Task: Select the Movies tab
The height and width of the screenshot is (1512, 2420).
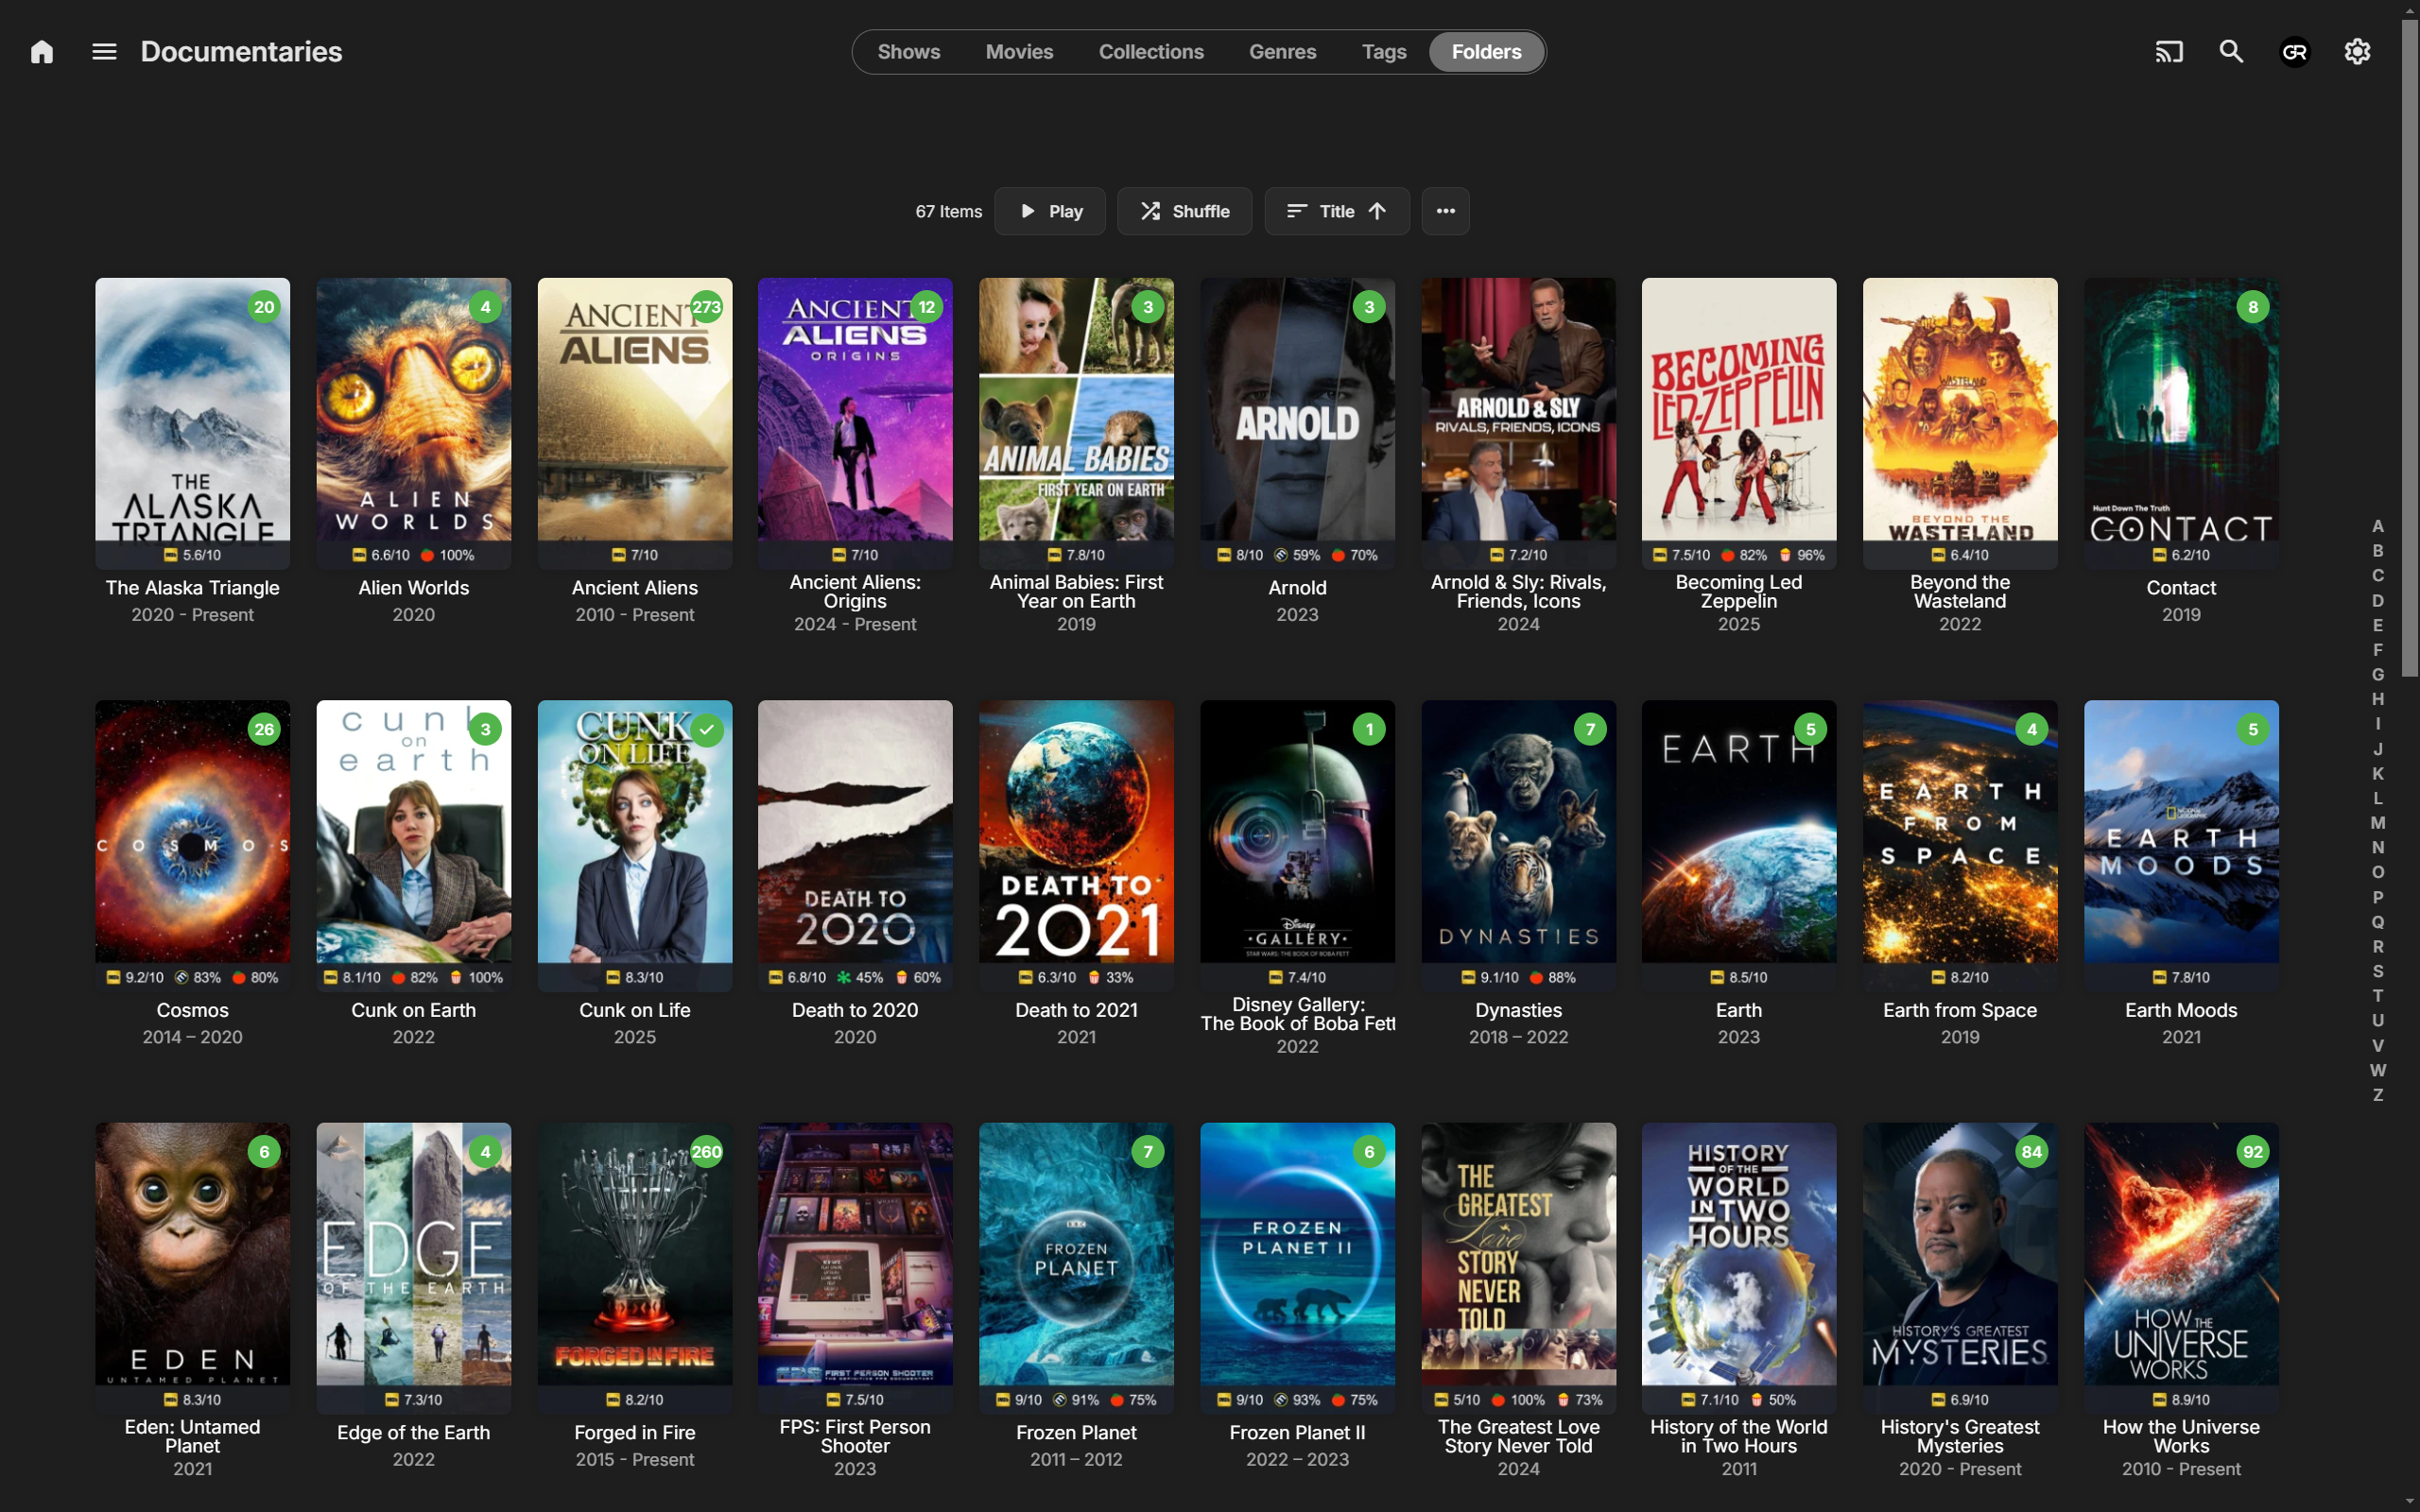Action: 1019,52
